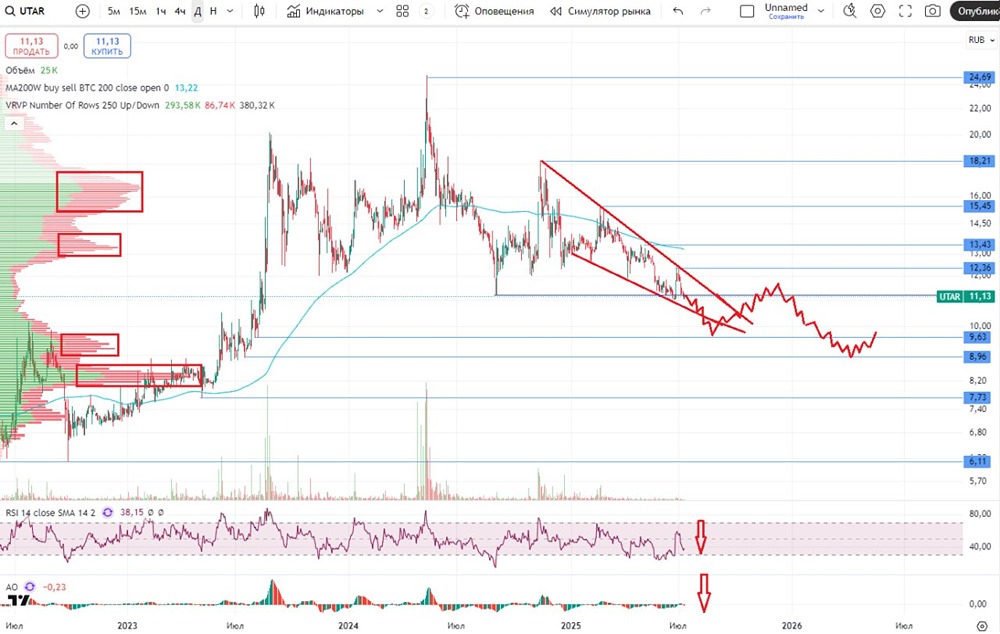Click the RSI indicator legend label
This screenshot has height=634, width=1000.
[50, 512]
